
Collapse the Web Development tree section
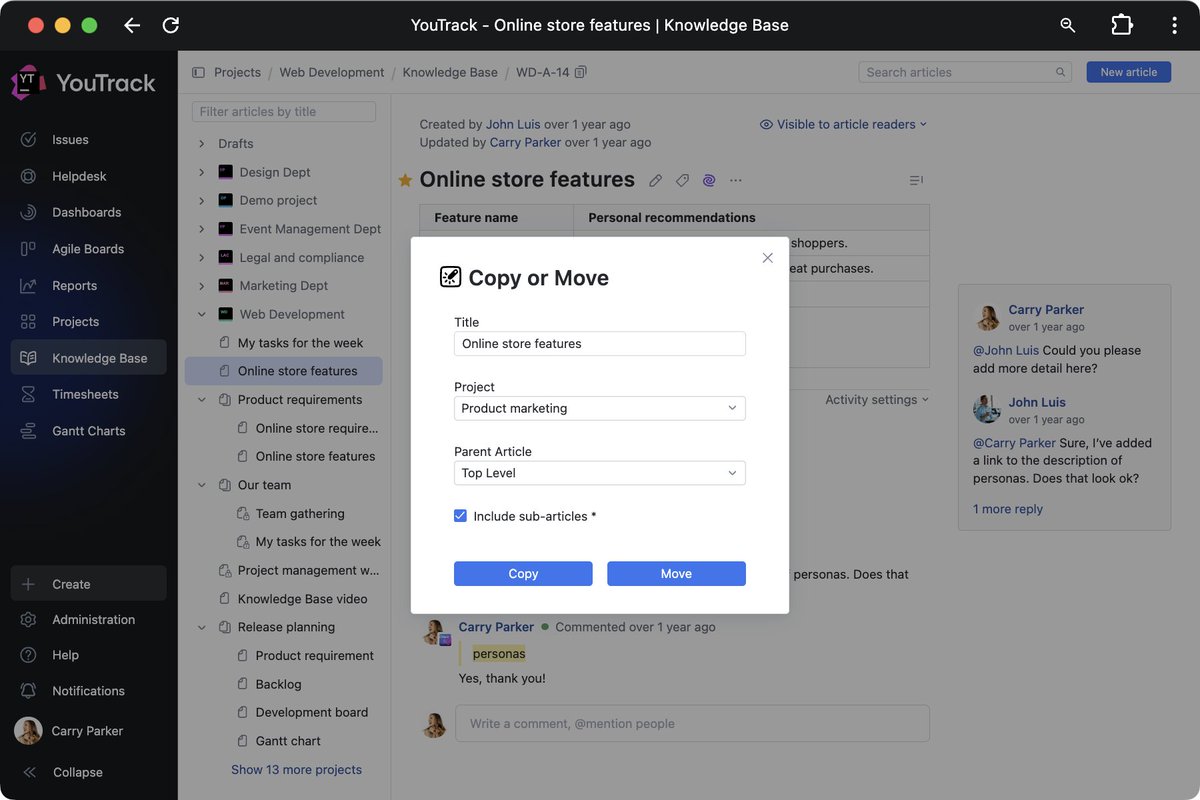201,314
